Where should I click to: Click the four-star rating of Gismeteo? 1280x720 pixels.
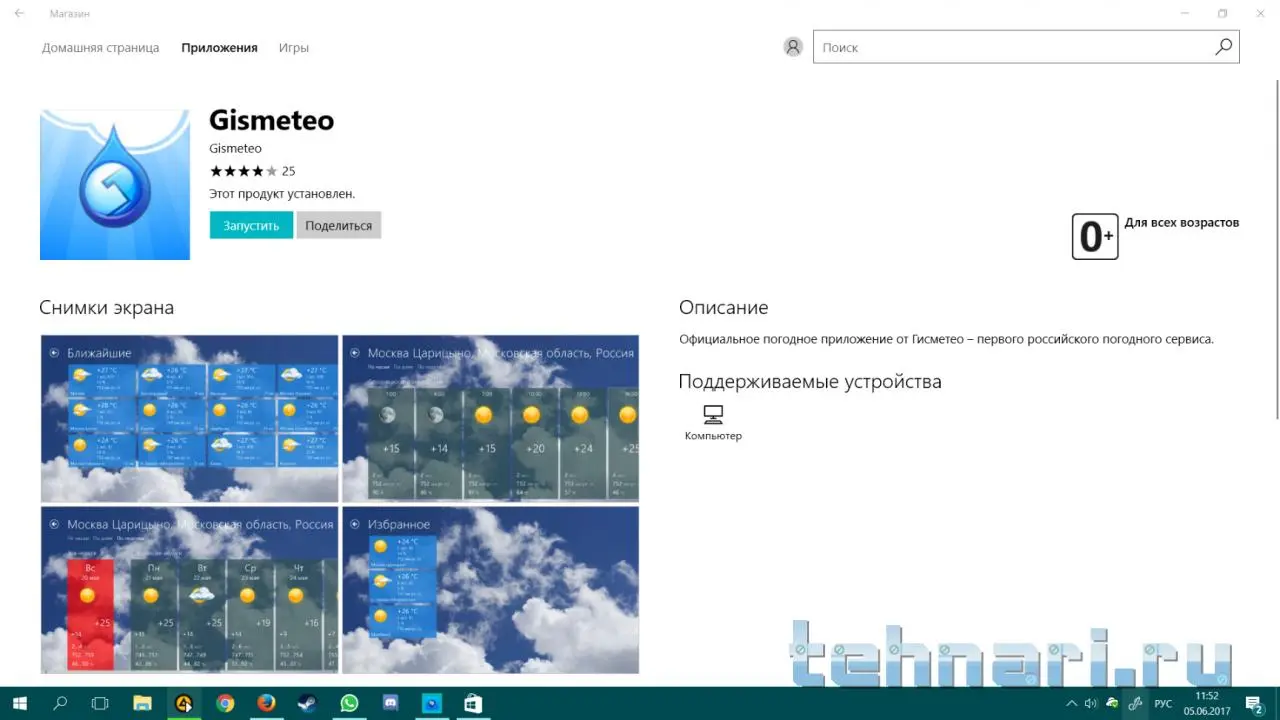click(243, 171)
